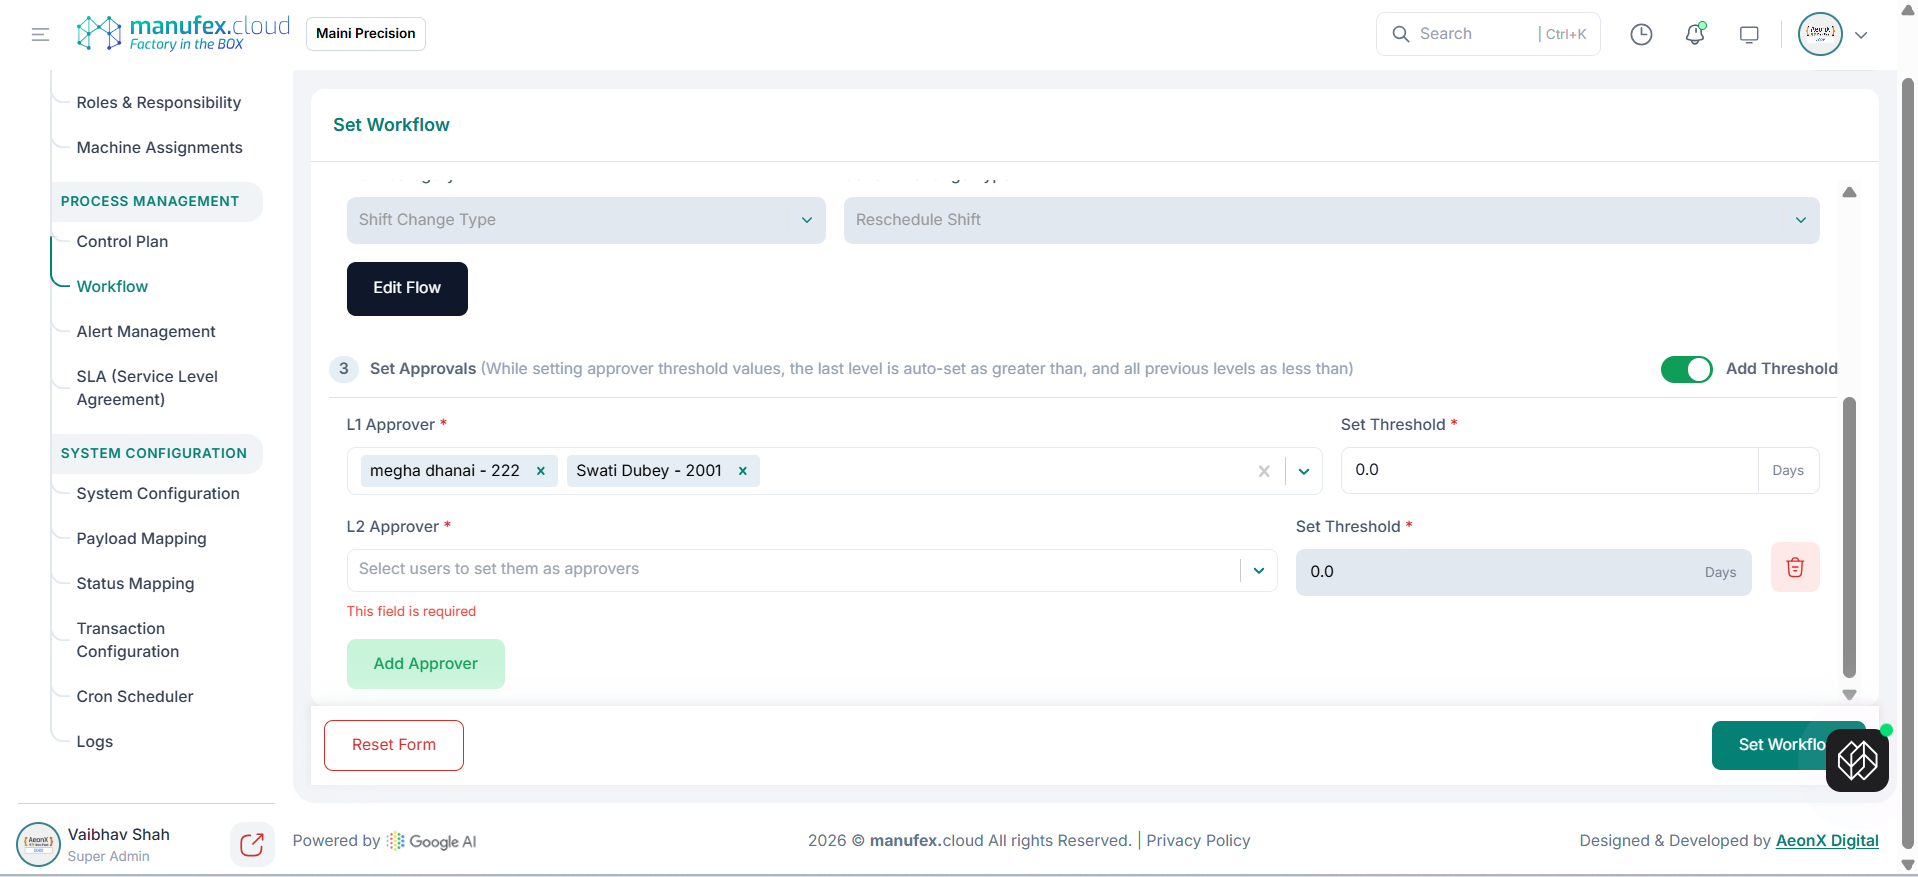
Task: Open Cron Scheduler menu item
Action: click(135, 697)
